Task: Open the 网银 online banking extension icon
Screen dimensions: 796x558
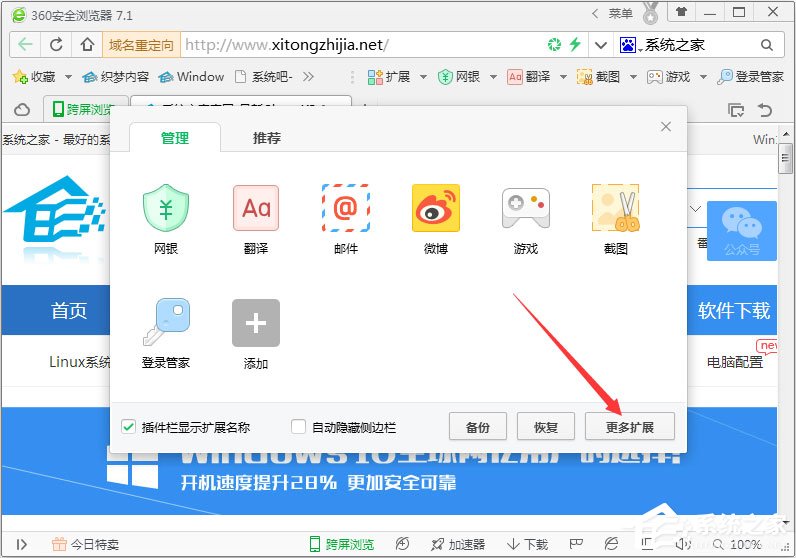Action: point(166,209)
